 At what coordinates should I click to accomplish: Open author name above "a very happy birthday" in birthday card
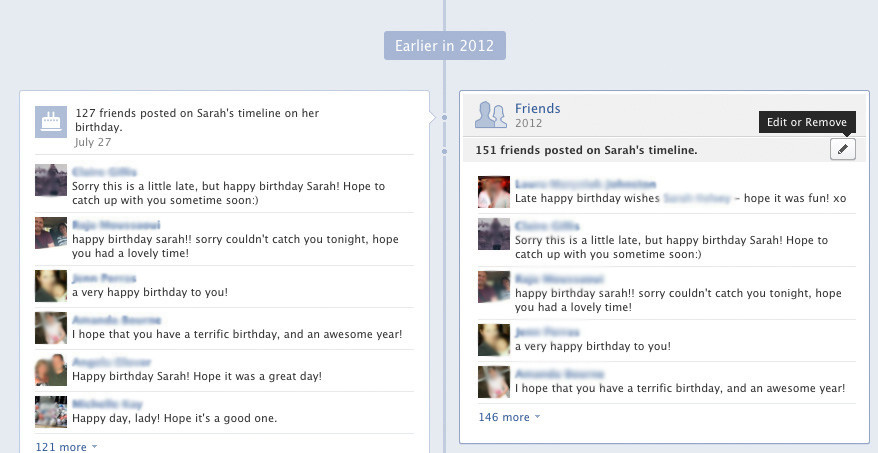104,278
